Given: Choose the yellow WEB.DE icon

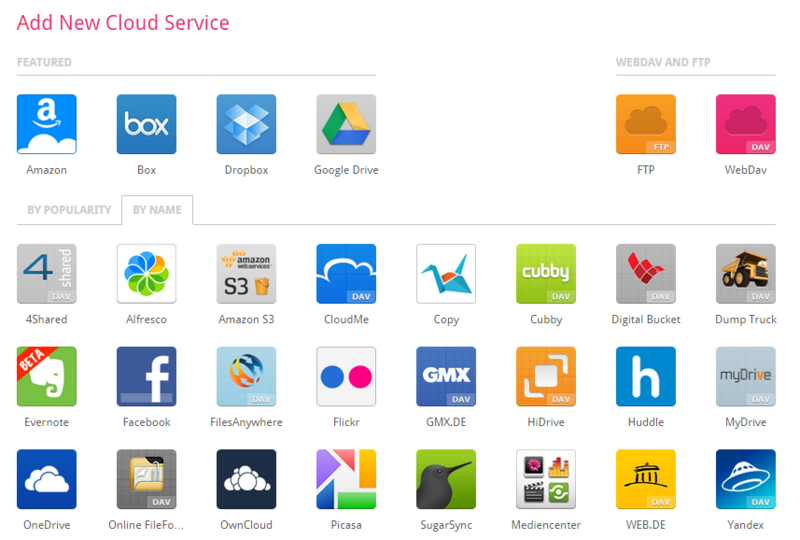Looking at the screenshot, I should point(646,479).
